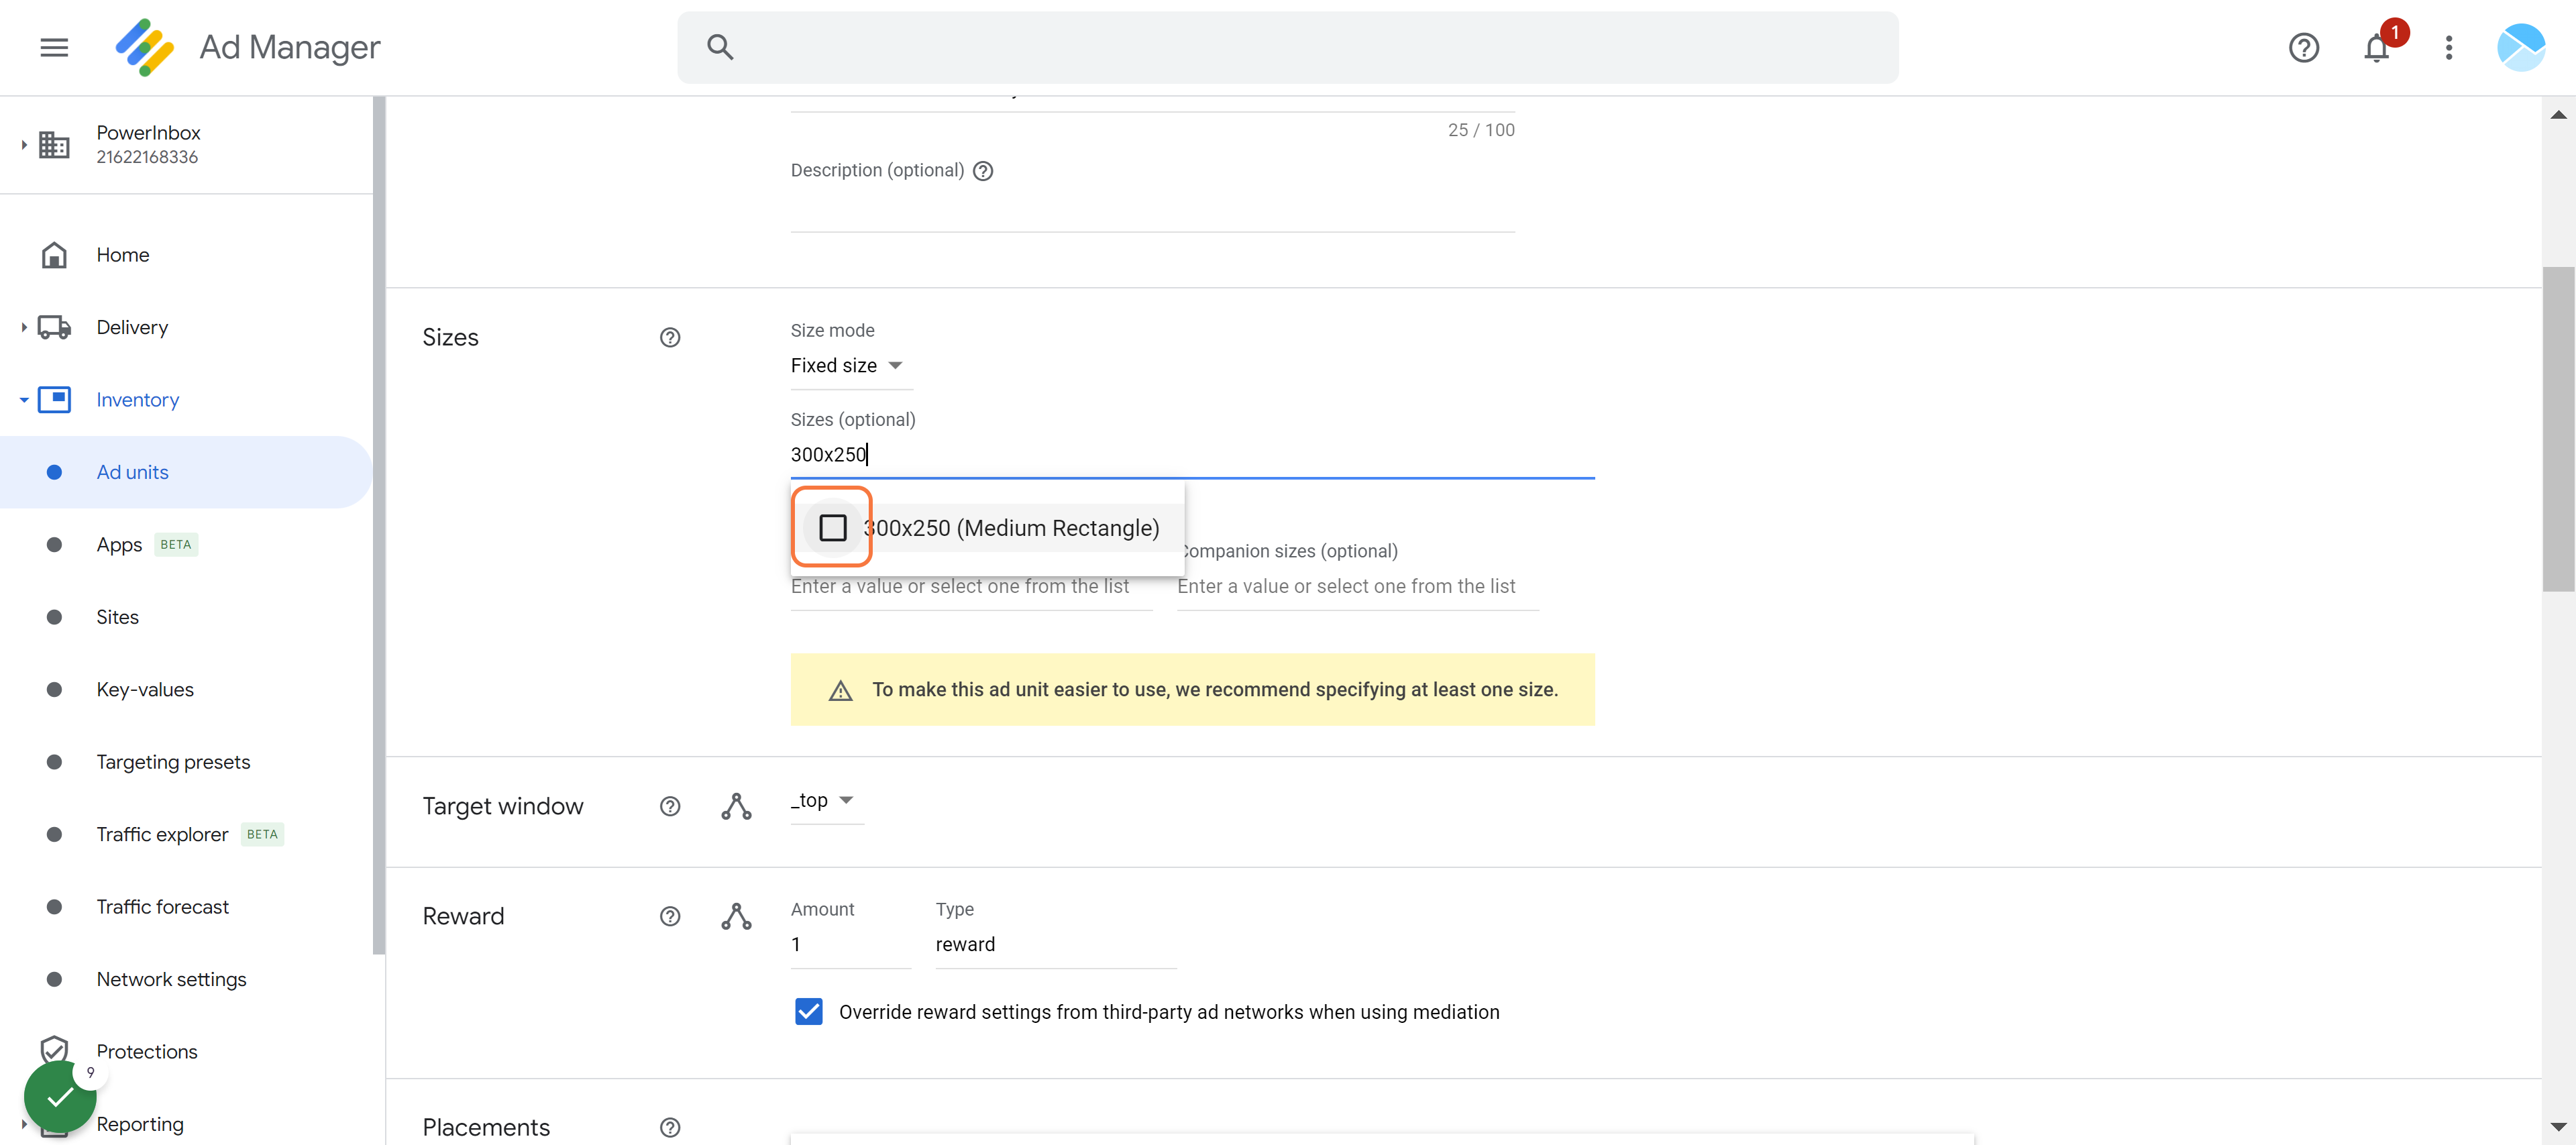
Task: Click the page vertical scrollbar thumb
Action: click(x=2558, y=429)
